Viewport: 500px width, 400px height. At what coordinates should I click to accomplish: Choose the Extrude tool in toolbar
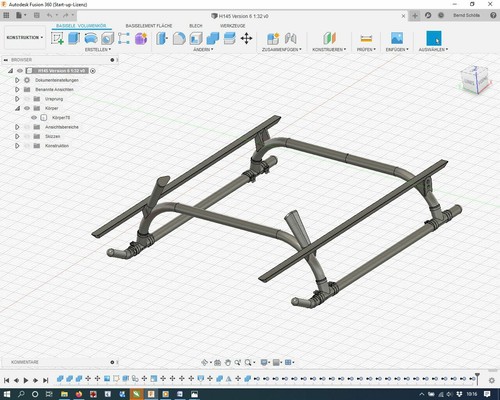click(74, 38)
